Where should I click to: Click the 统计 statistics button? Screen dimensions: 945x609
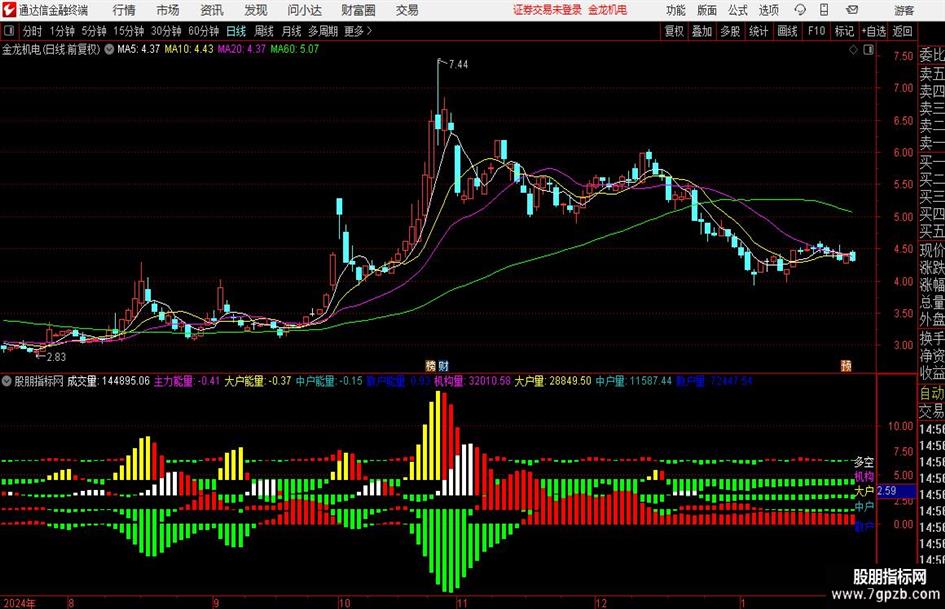click(x=759, y=31)
